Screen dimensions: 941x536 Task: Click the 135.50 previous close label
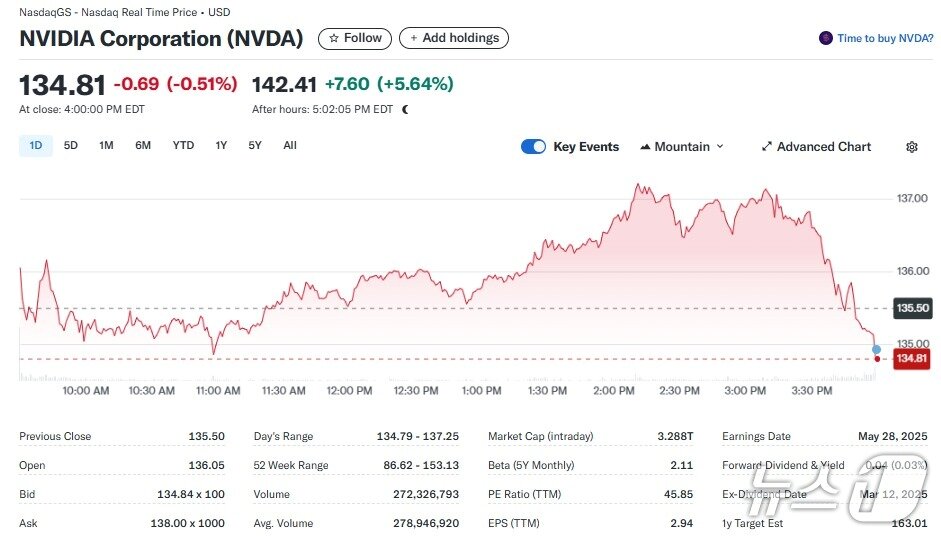click(x=911, y=309)
